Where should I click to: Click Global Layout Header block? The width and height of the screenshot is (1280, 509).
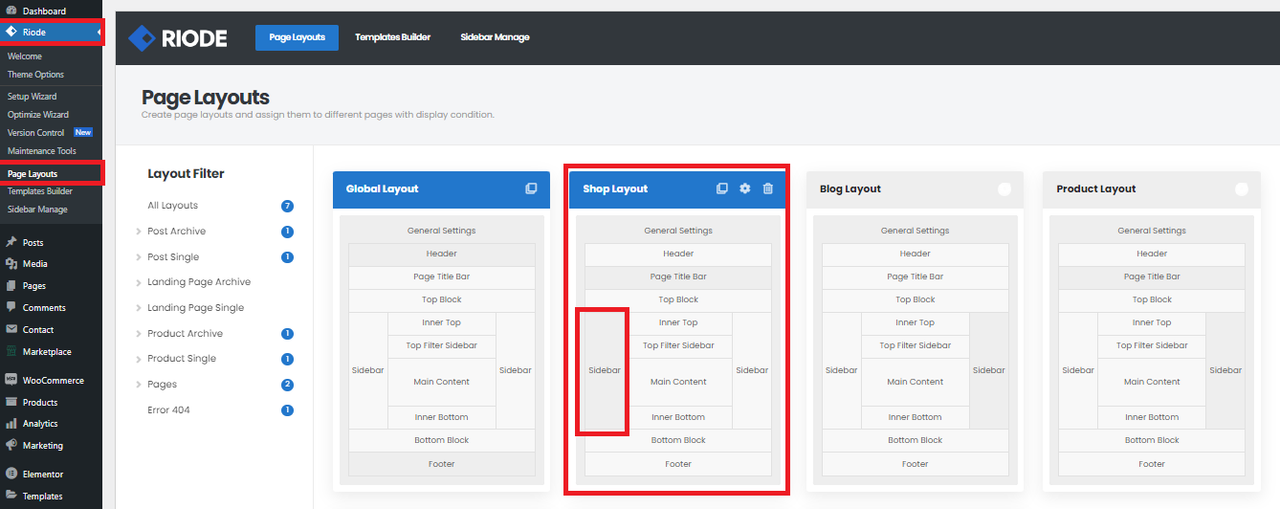pos(442,254)
